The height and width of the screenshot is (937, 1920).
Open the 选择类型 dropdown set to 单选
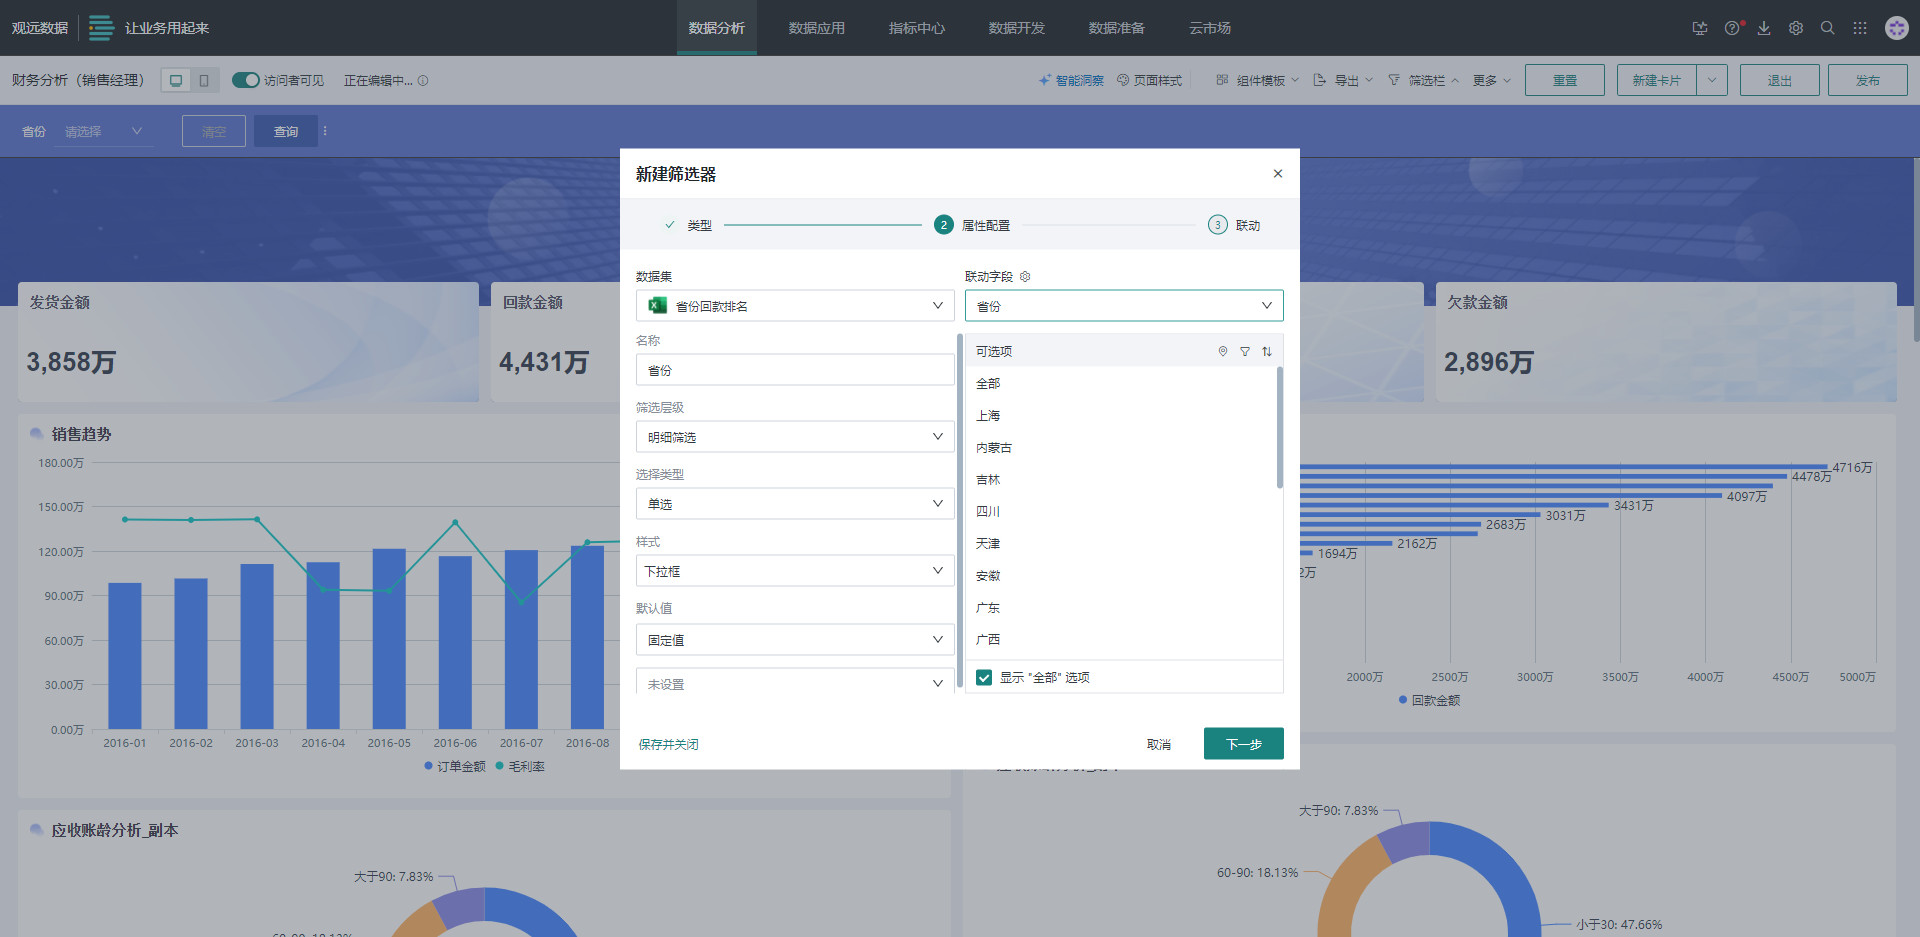click(x=795, y=504)
